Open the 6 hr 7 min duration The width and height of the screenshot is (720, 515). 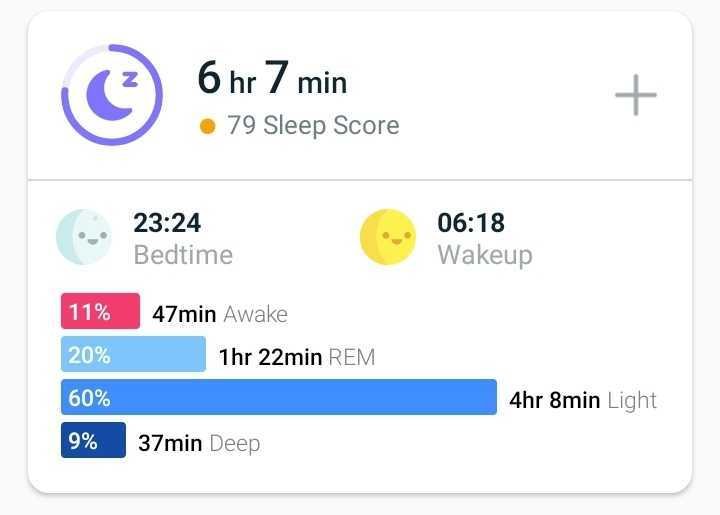[272, 78]
